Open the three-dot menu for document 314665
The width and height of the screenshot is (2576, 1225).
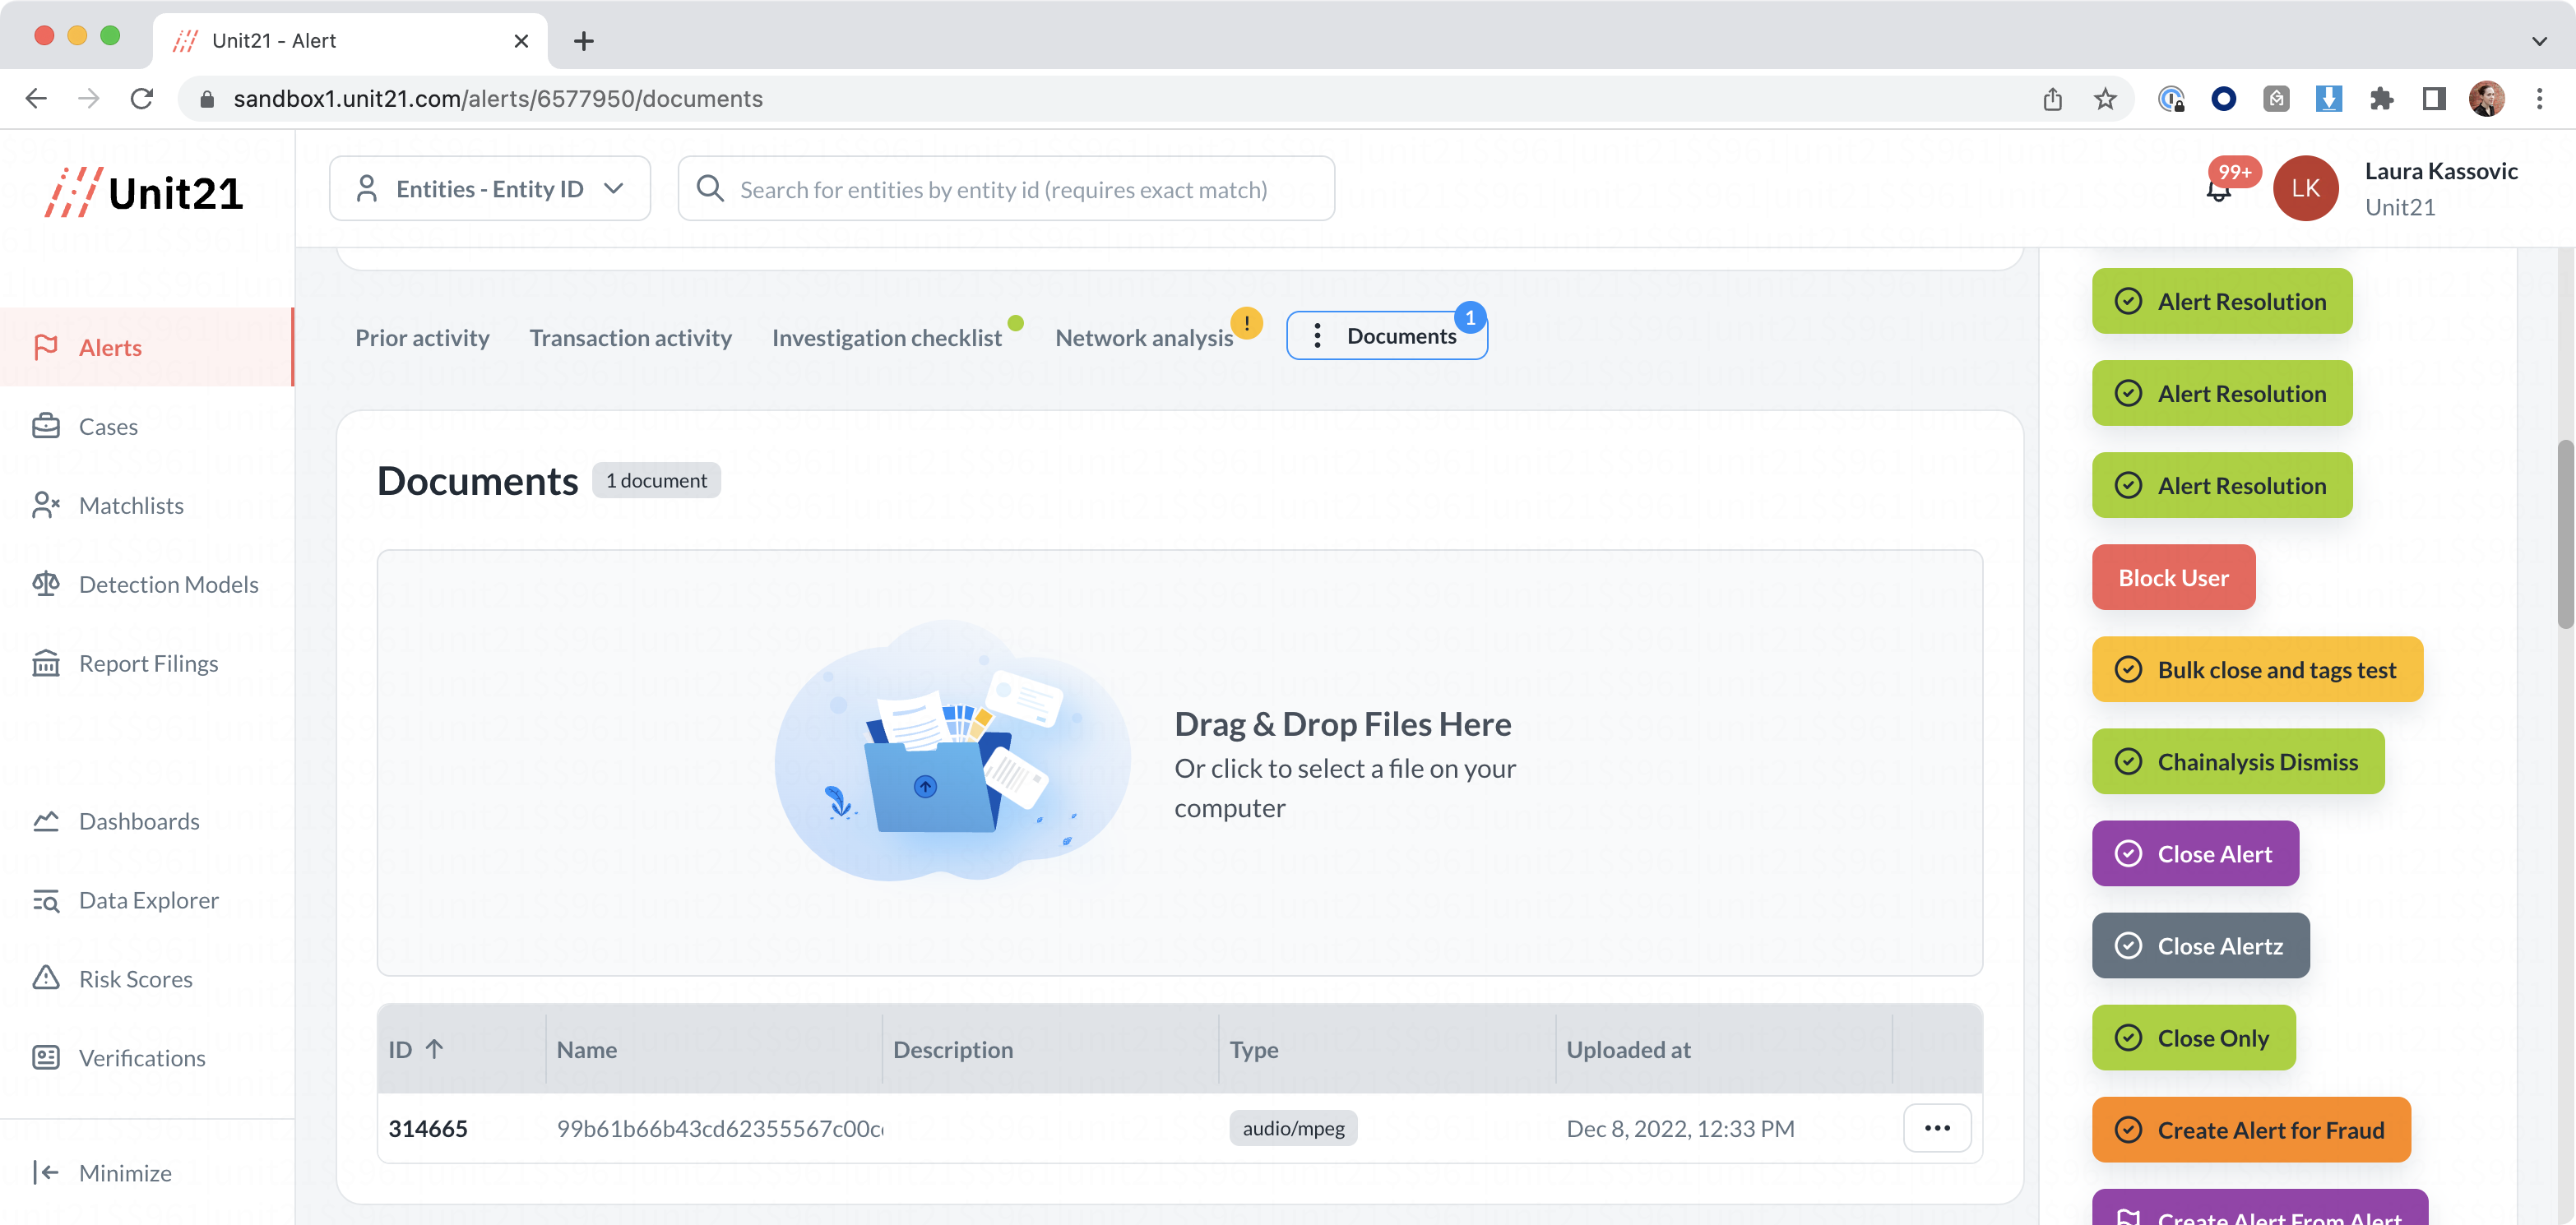pos(1936,1128)
